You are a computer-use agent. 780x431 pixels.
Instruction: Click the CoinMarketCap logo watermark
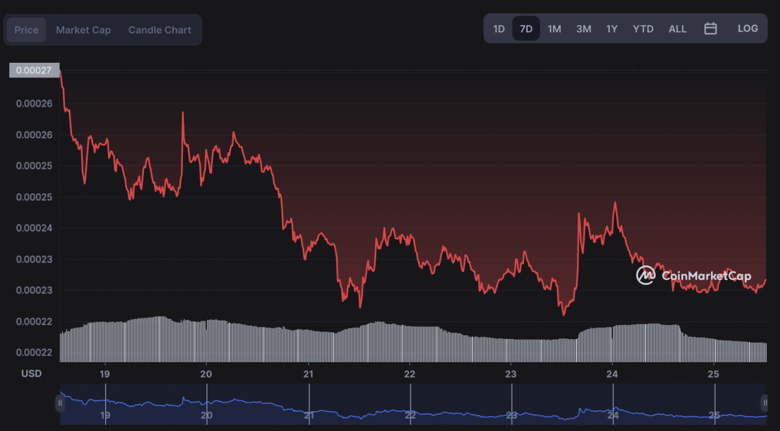[693, 275]
